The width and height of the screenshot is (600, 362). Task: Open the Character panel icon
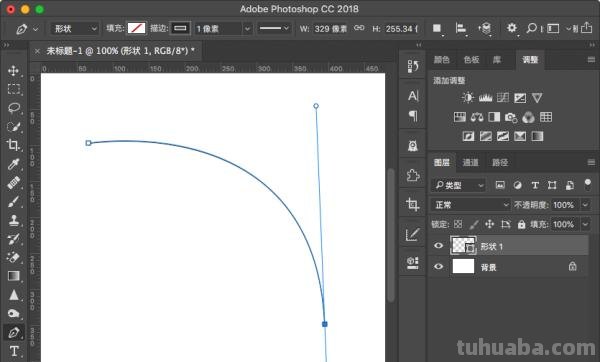(413, 96)
